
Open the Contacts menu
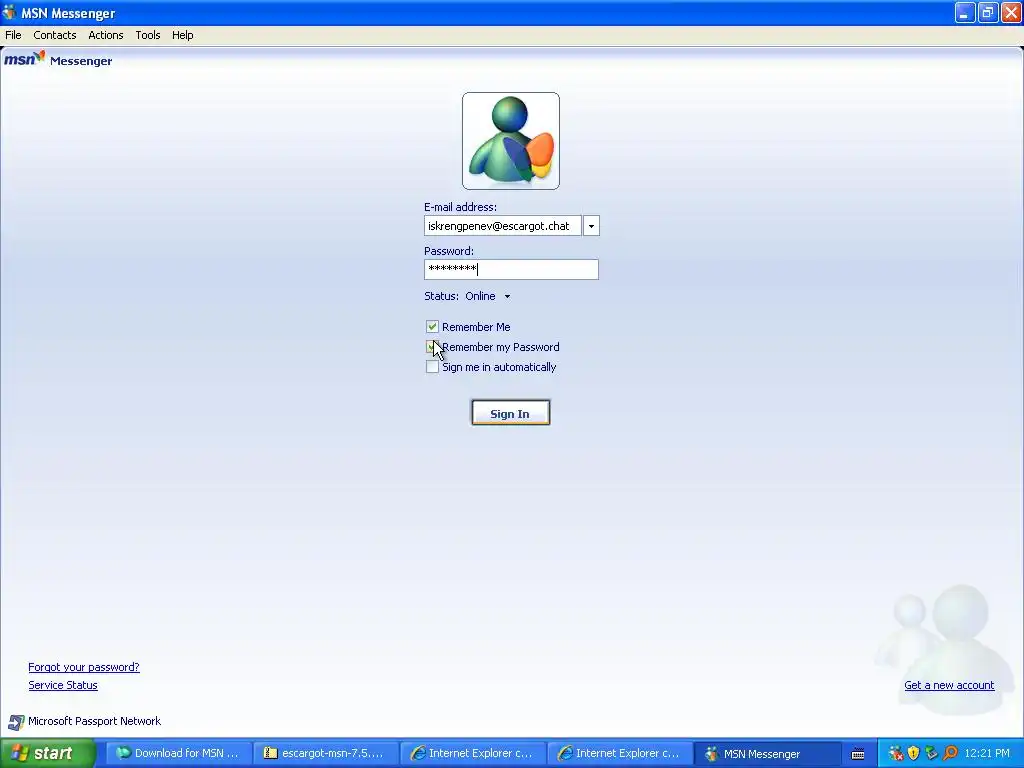click(x=55, y=35)
